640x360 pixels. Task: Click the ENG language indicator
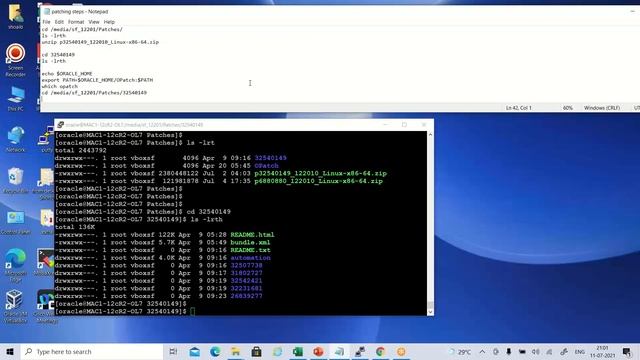(x=579, y=351)
